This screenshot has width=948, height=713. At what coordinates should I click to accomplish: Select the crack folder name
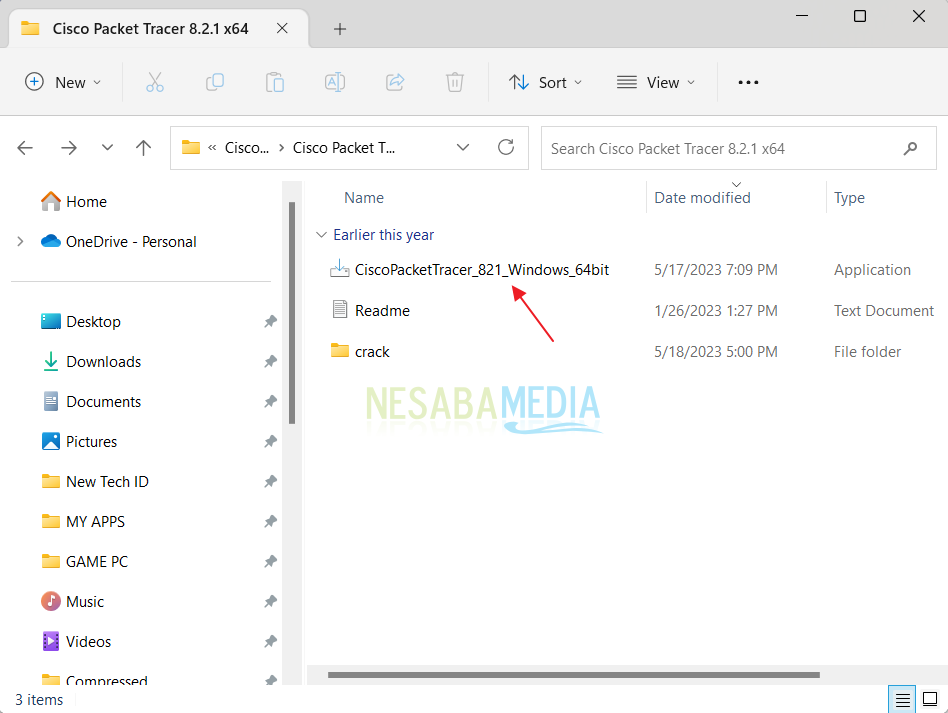coord(372,352)
